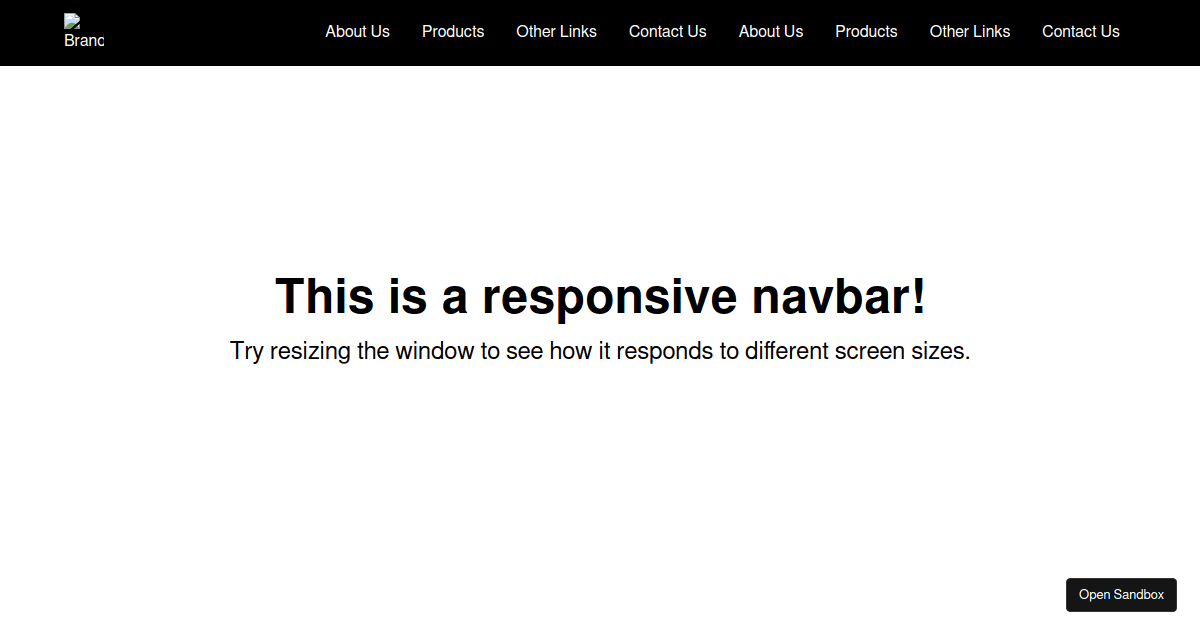Screen dimensions: 1200x630
Task: Click the responsive navbar heading text
Action: click(600, 296)
